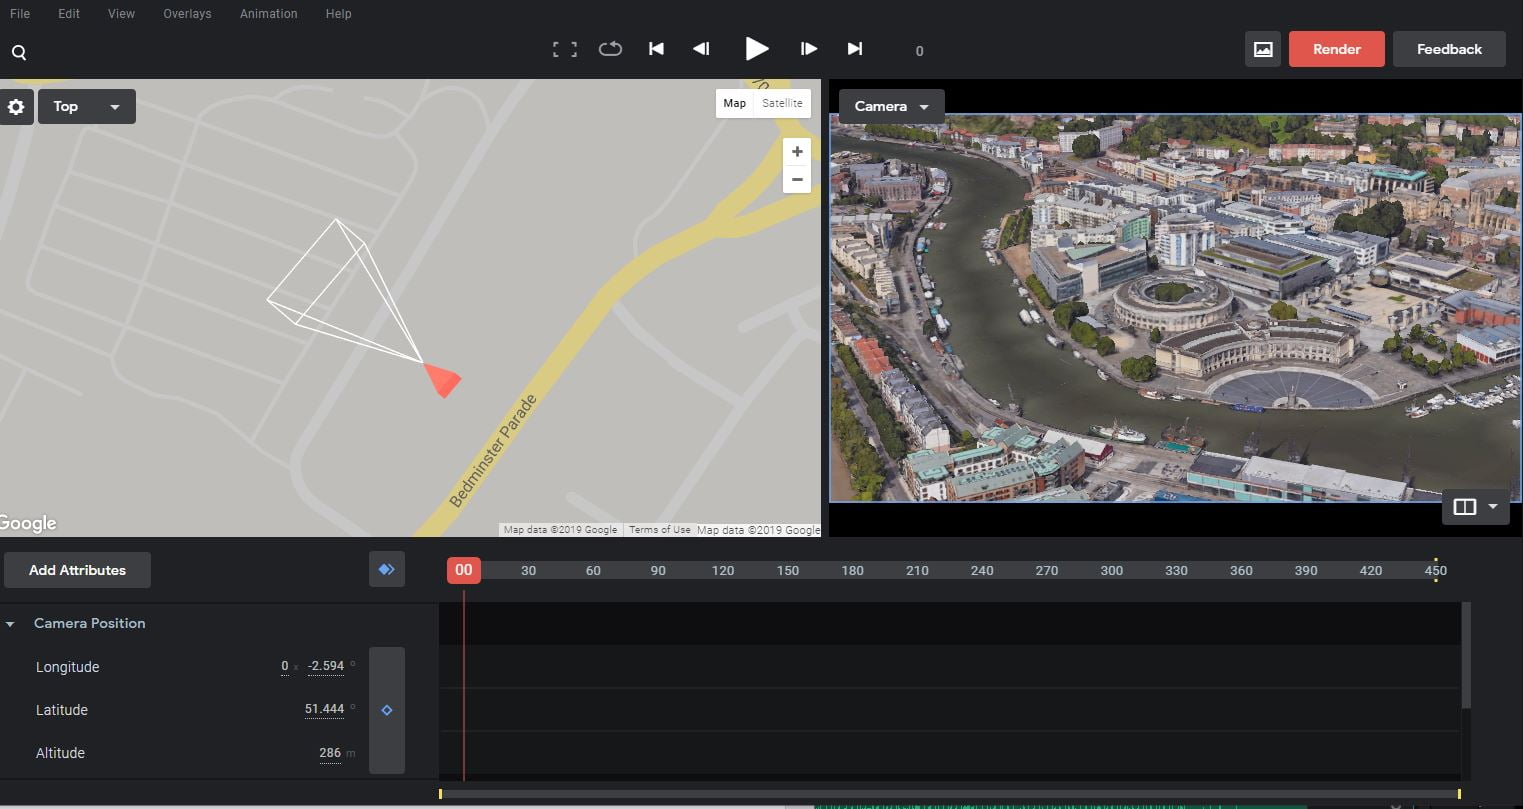Open the Edit menu

(69, 14)
